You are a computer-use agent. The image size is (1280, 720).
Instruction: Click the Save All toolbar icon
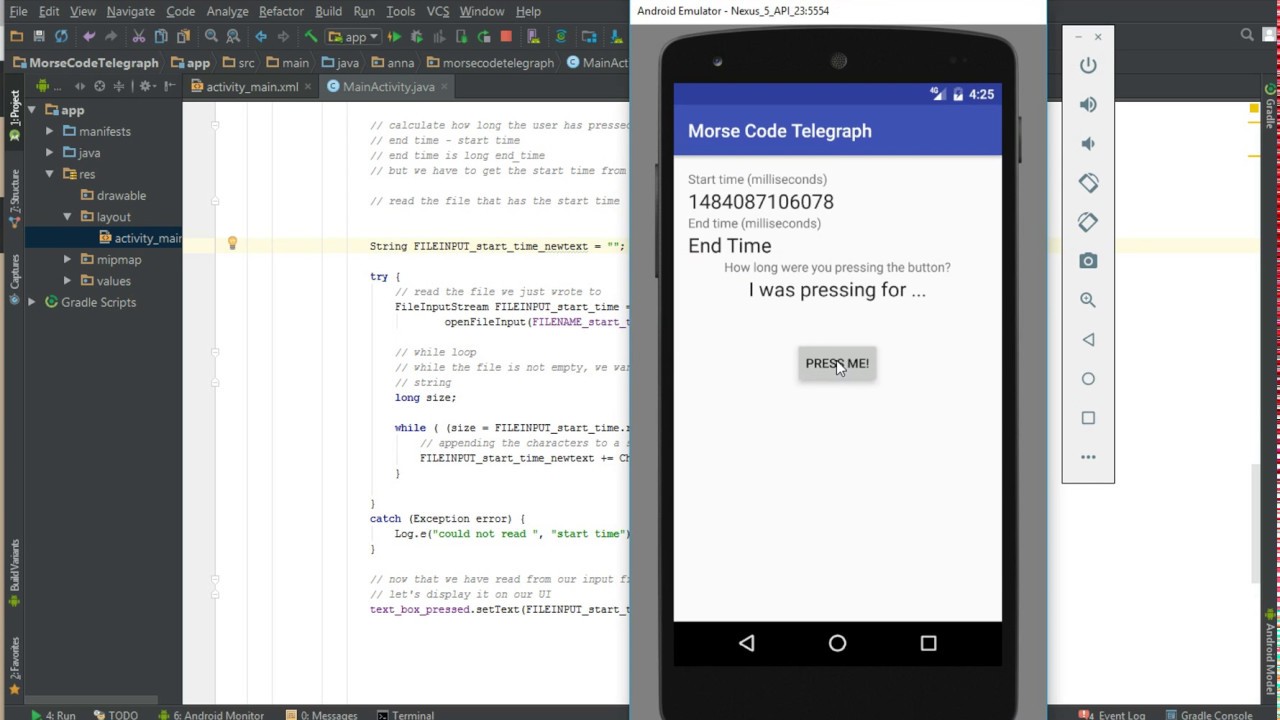click(39, 36)
